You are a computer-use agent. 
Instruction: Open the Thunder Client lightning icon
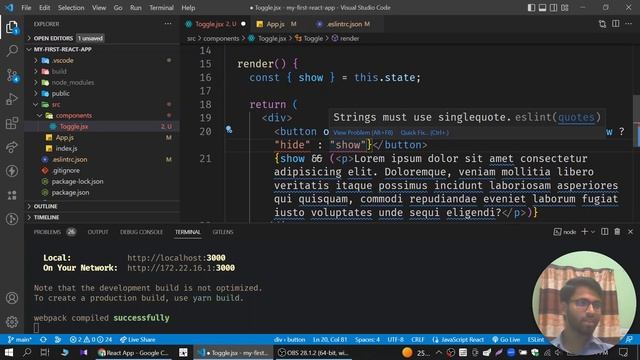click(12, 171)
